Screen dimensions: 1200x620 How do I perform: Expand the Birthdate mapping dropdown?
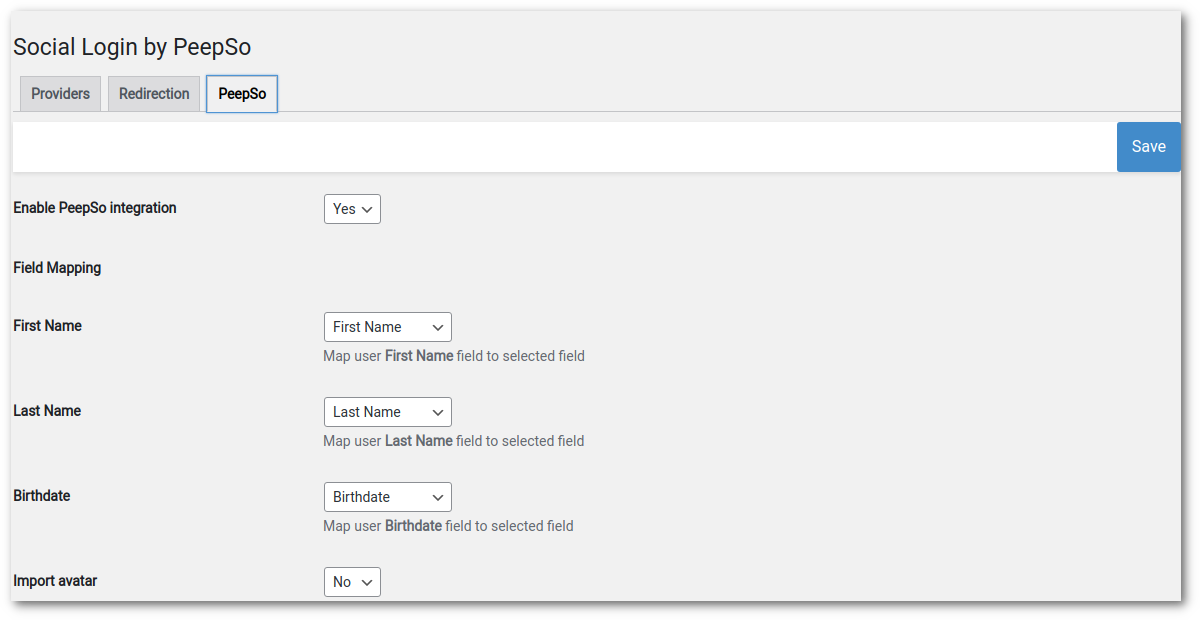(388, 497)
